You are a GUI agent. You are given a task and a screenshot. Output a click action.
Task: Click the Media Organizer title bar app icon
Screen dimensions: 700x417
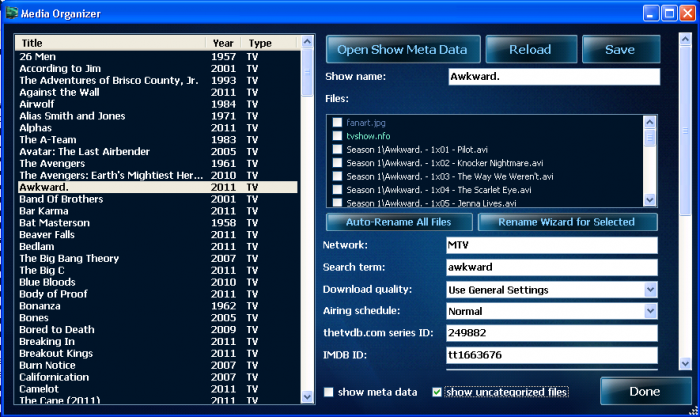[11, 13]
